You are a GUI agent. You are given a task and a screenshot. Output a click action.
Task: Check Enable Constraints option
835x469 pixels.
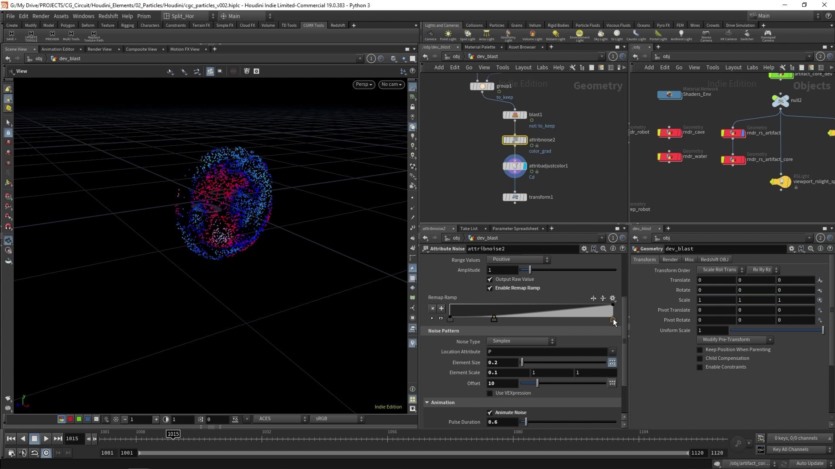tap(700, 367)
